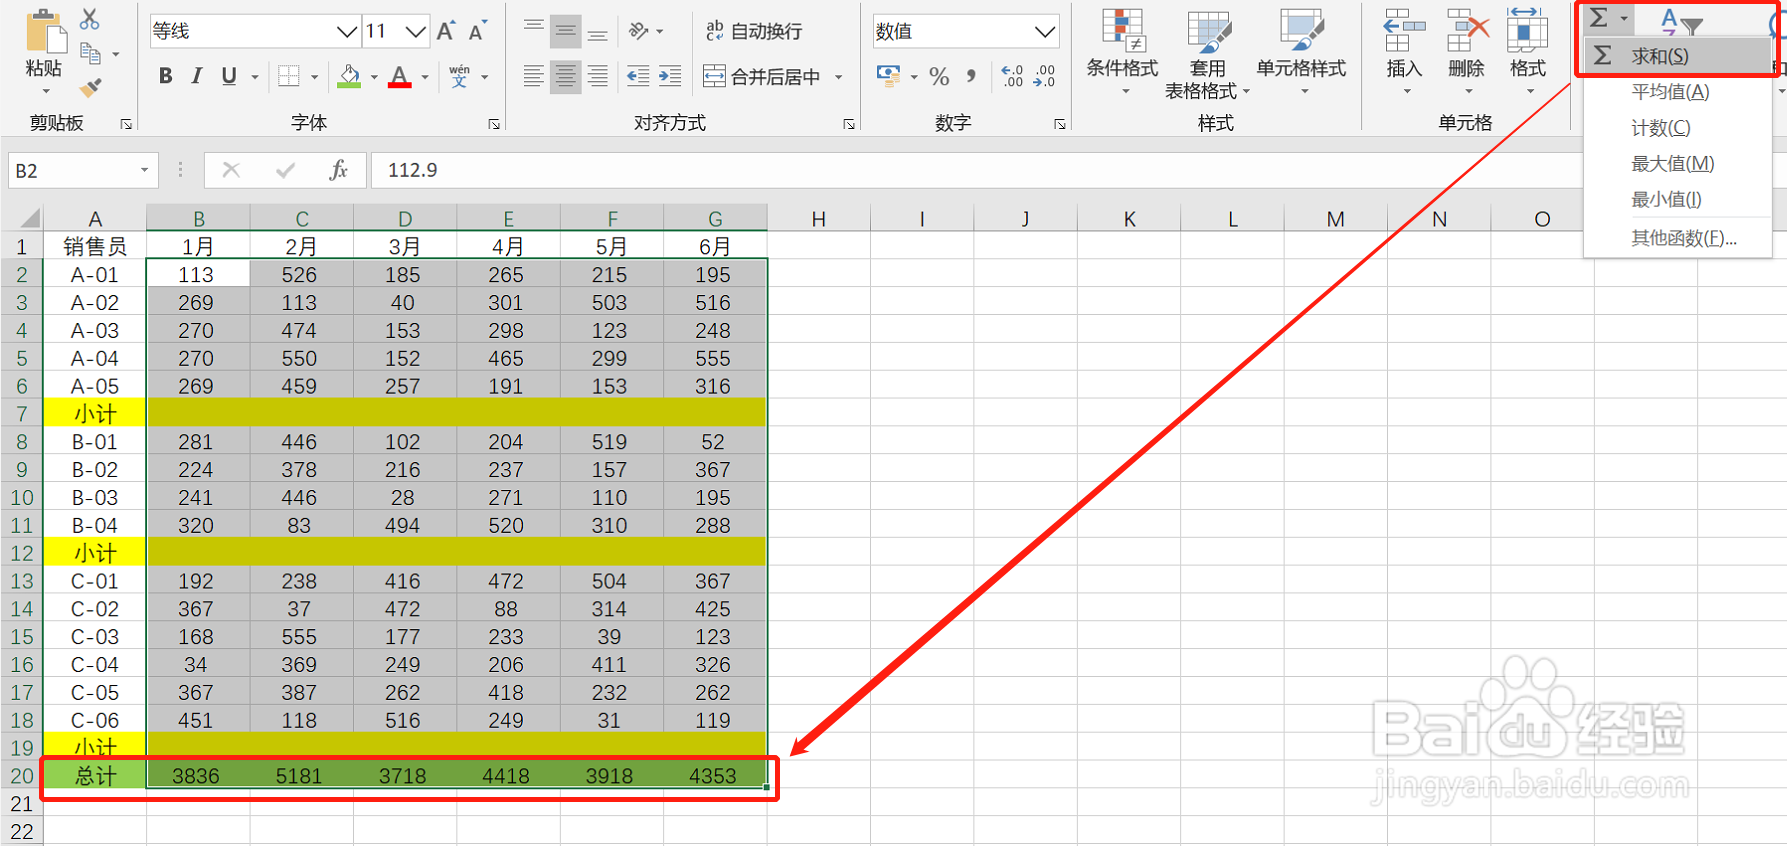Open the 数字 group dialog launcher
1787x846 pixels.
click(x=1060, y=124)
